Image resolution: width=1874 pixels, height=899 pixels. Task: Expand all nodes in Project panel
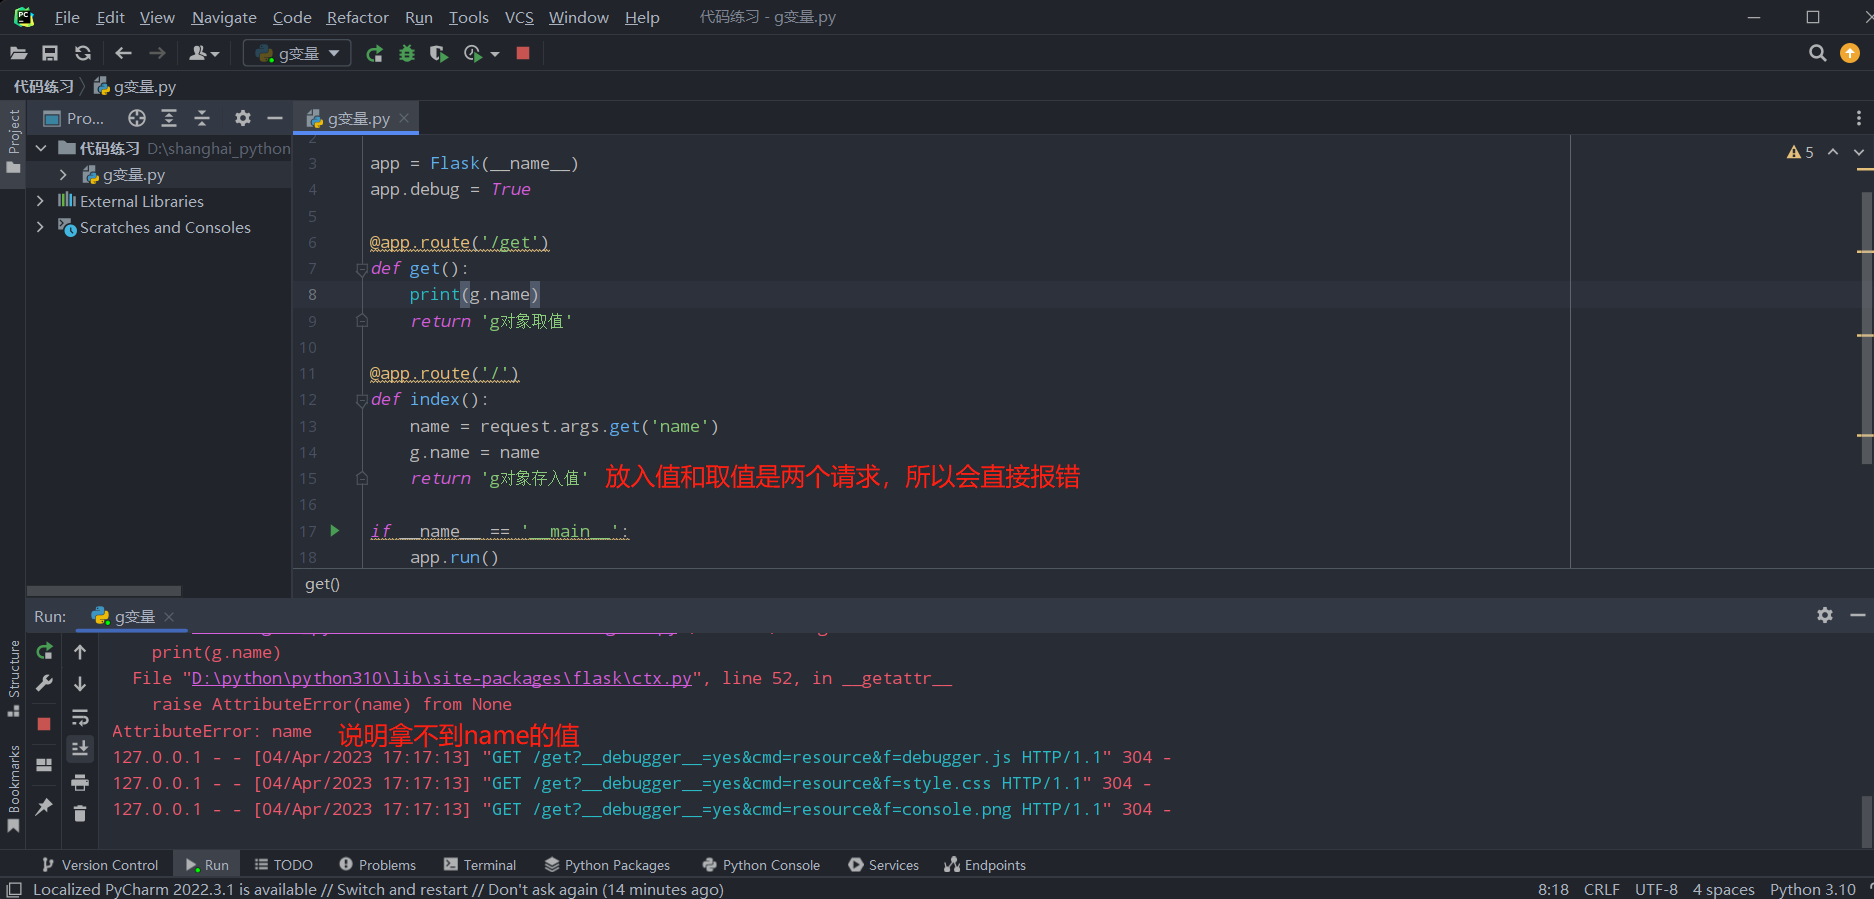(x=169, y=118)
